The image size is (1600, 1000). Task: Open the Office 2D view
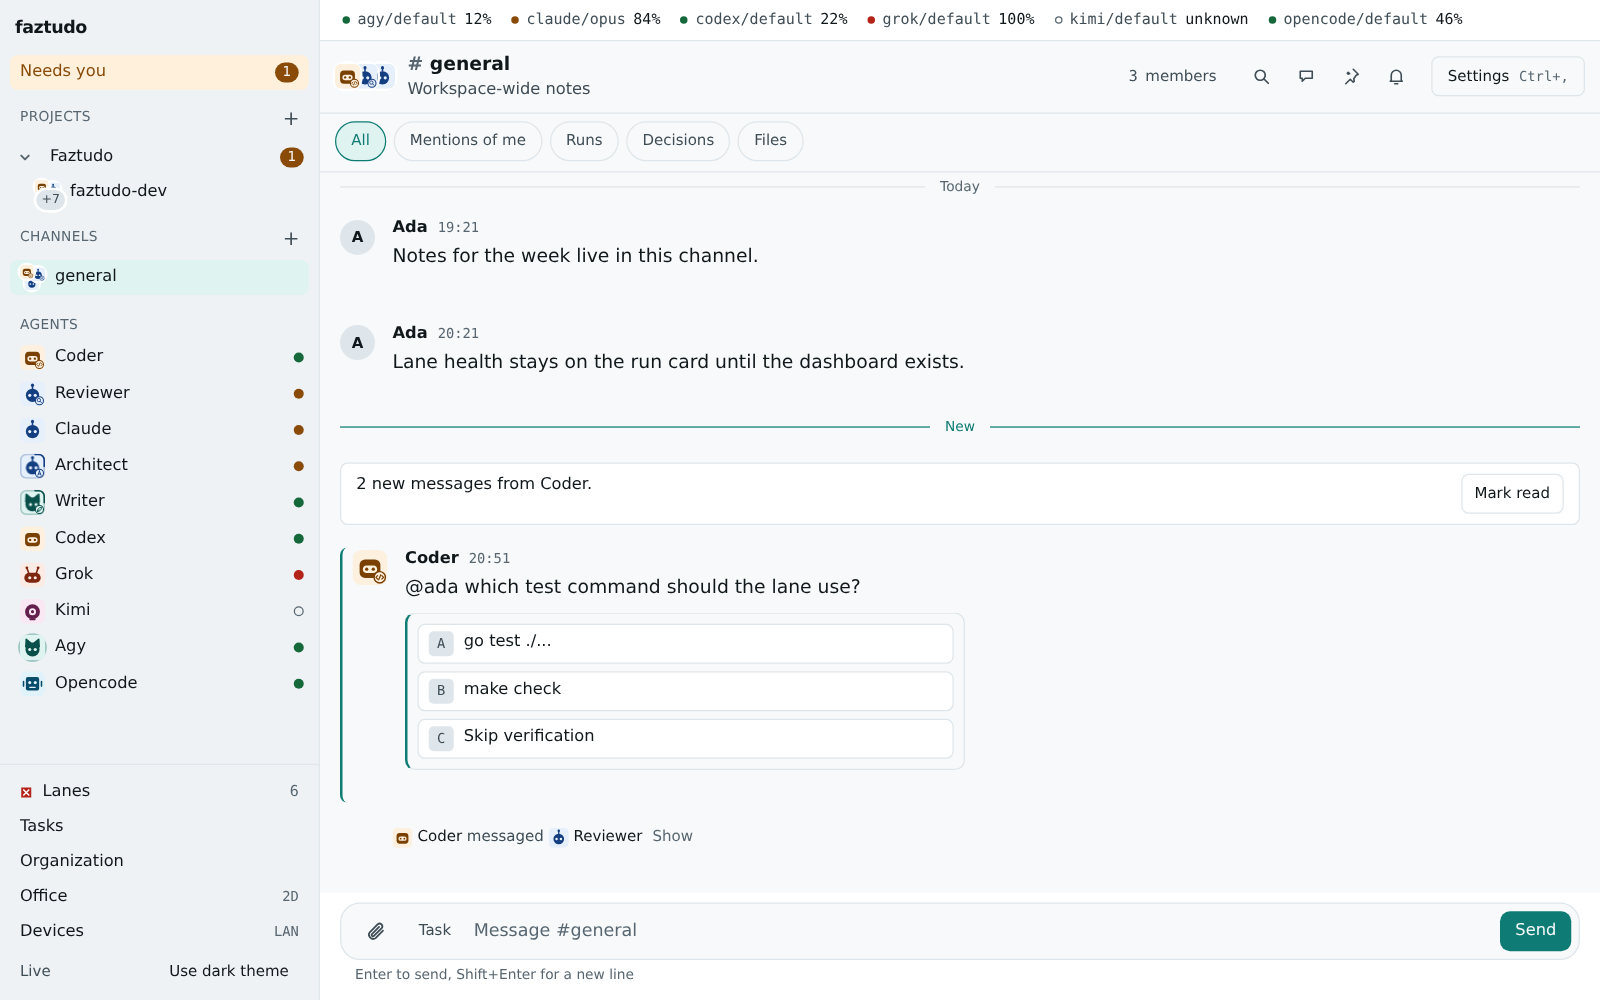(x=160, y=896)
